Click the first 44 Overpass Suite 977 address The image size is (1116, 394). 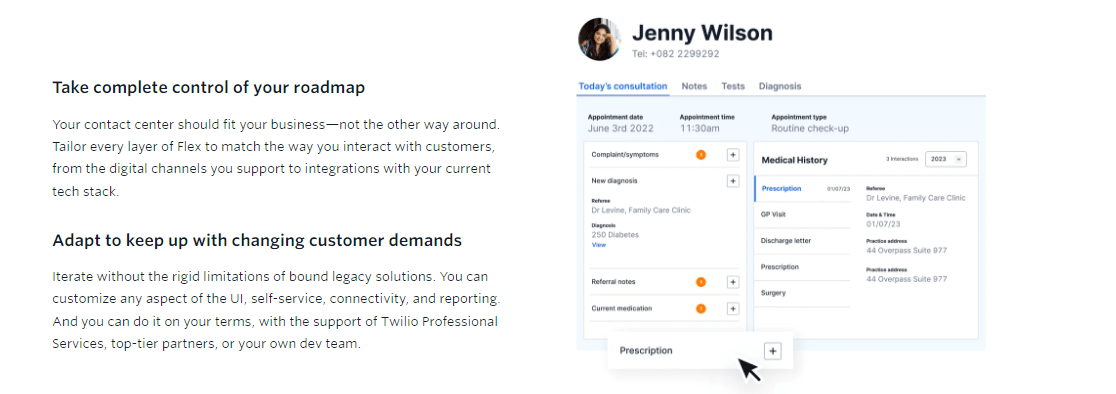click(906, 250)
